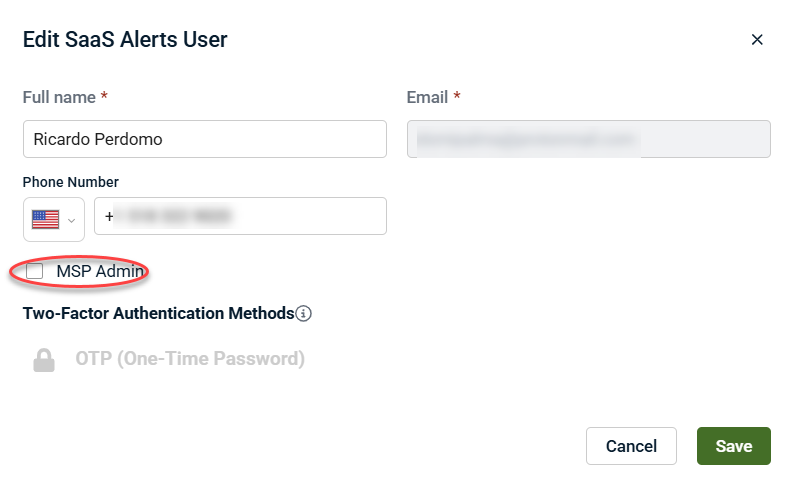Image resolution: width=793 pixels, height=494 pixels.
Task: Click the US flag icon
Action: point(46,218)
